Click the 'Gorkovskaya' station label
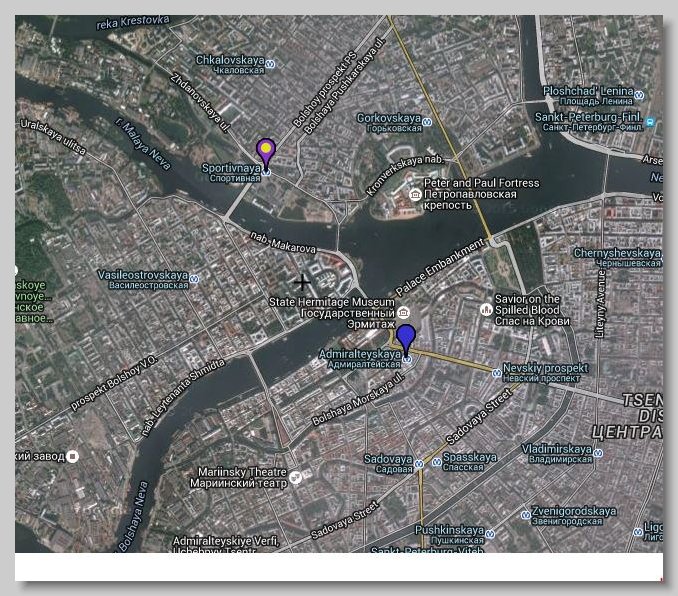Image resolution: width=678 pixels, height=596 pixels. click(389, 118)
